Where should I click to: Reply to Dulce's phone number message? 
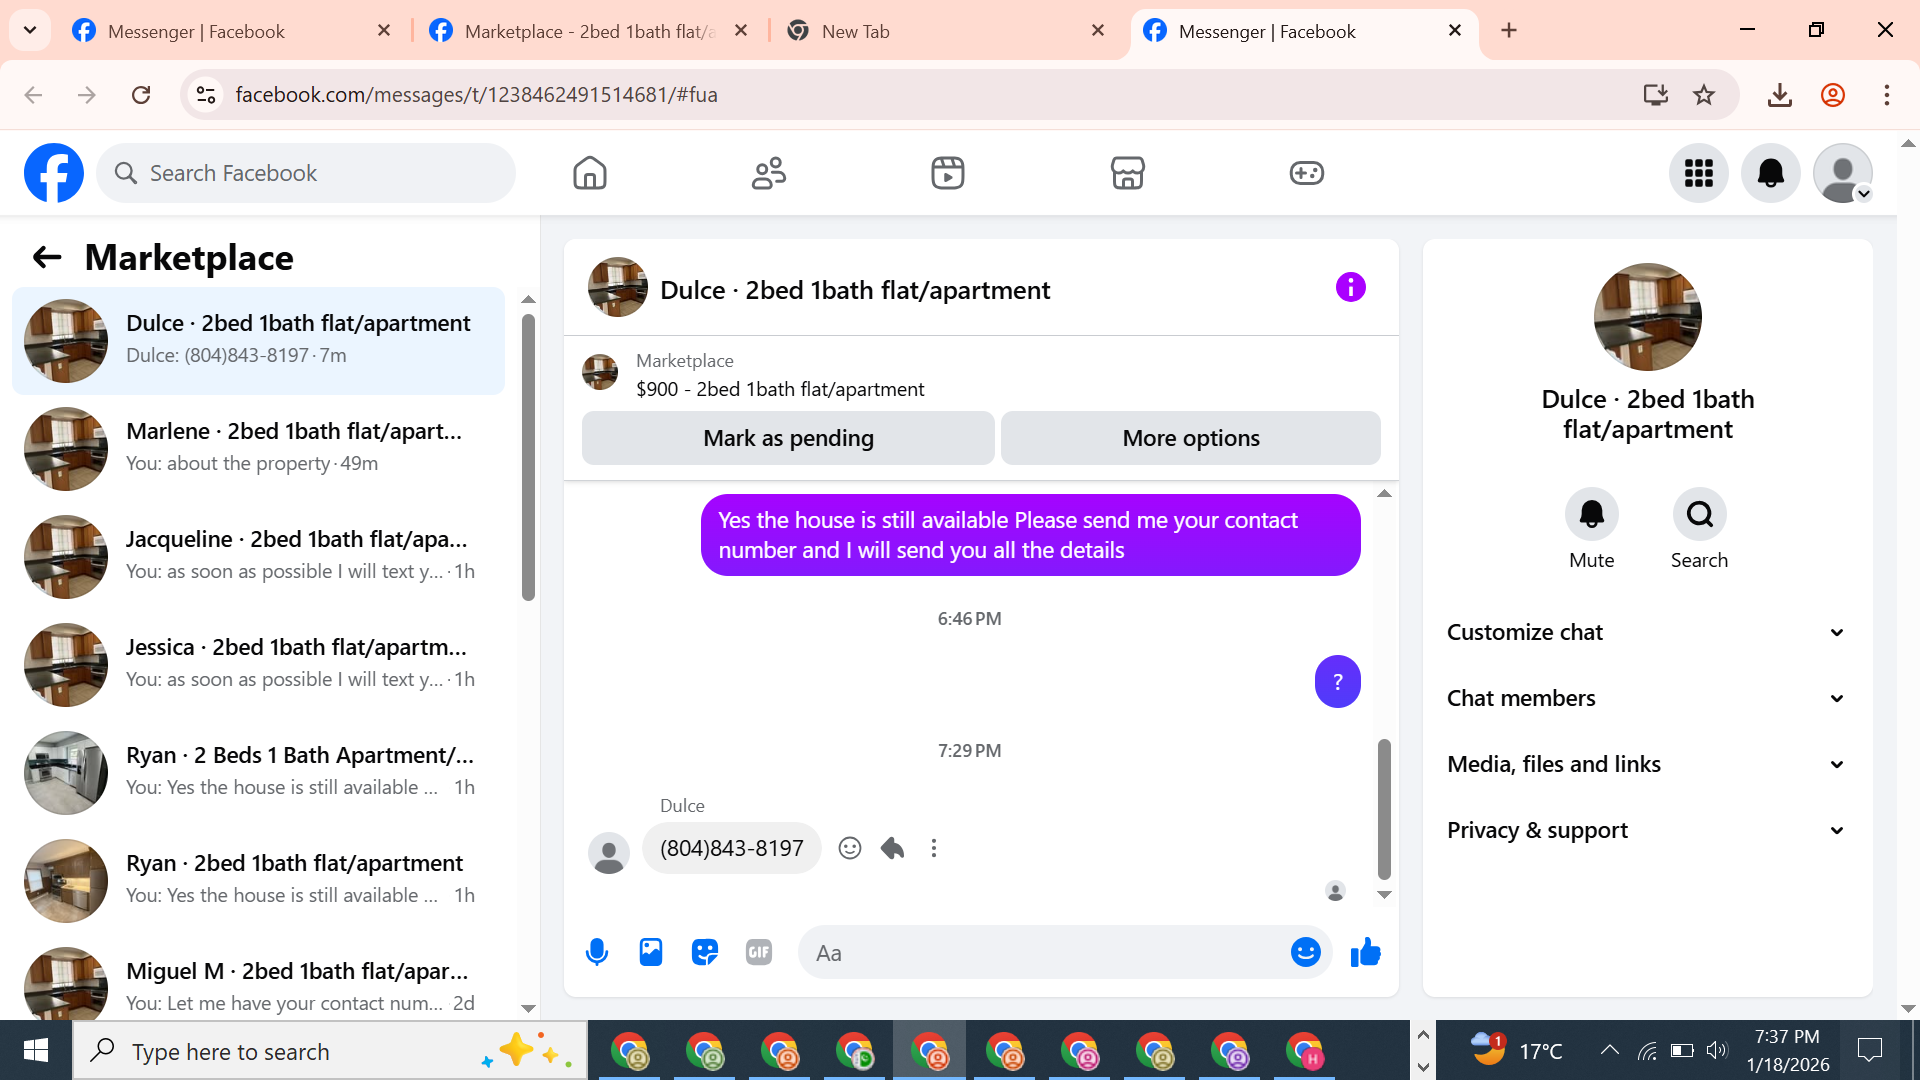(892, 848)
